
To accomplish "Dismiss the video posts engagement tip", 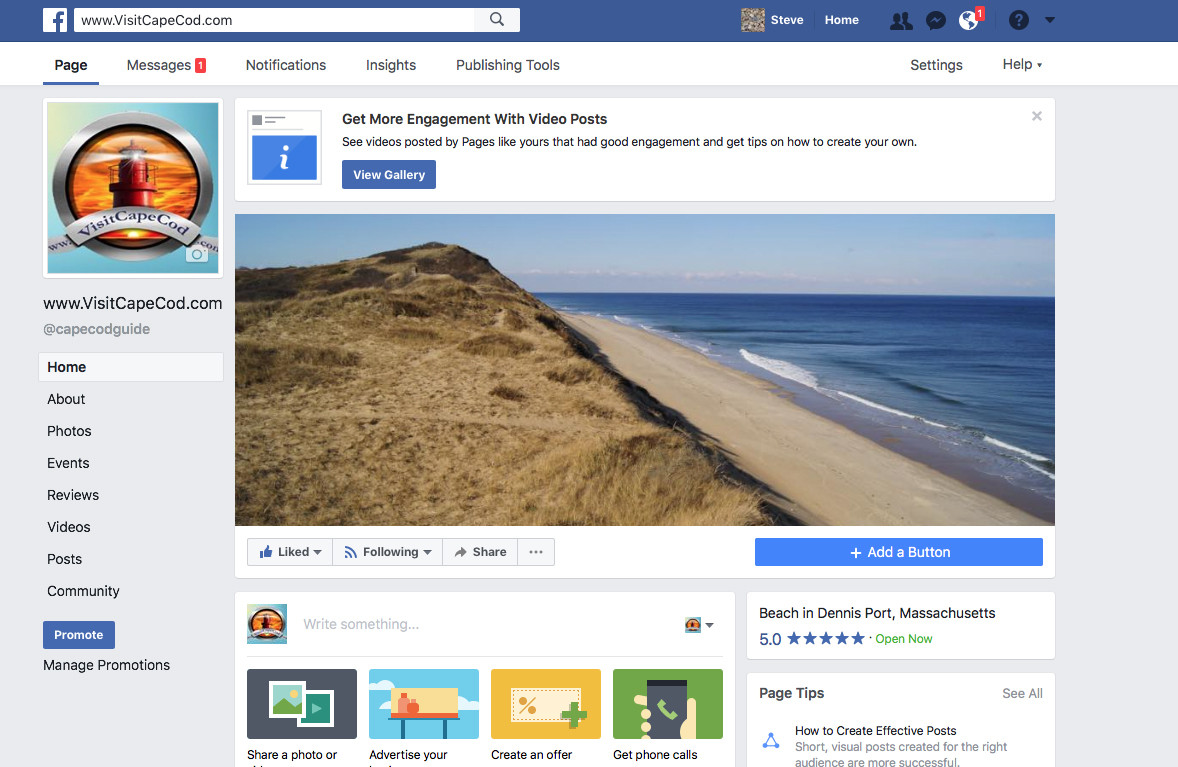I will click(1037, 116).
